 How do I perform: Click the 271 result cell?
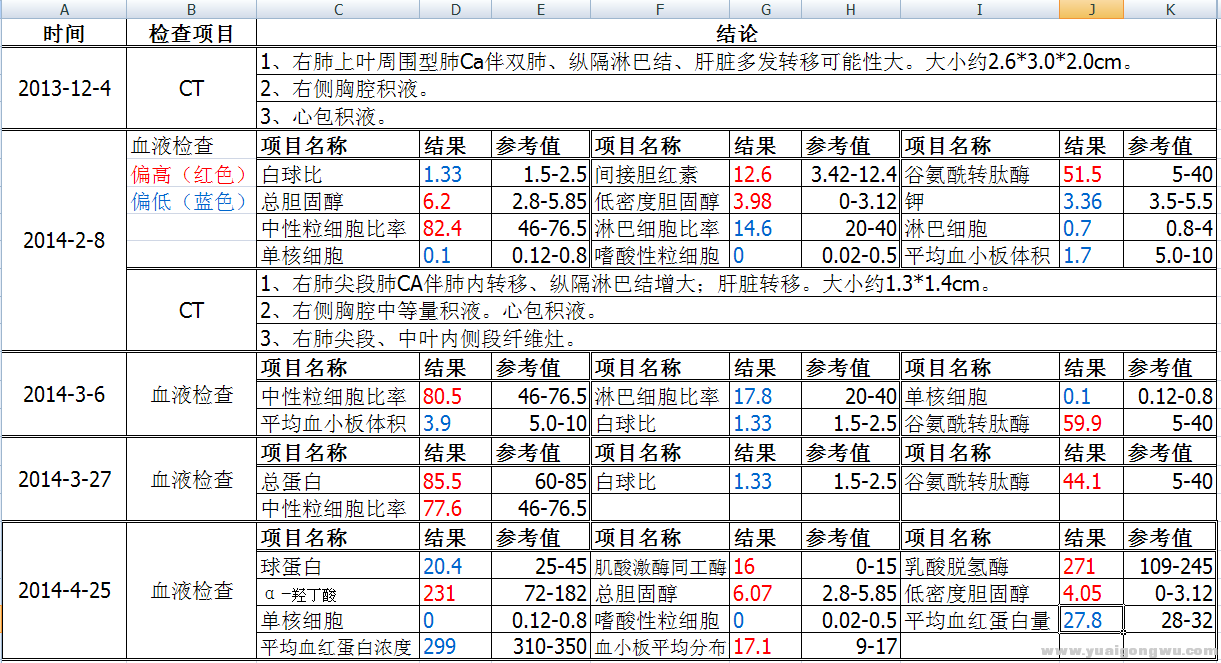[x=1092, y=566]
